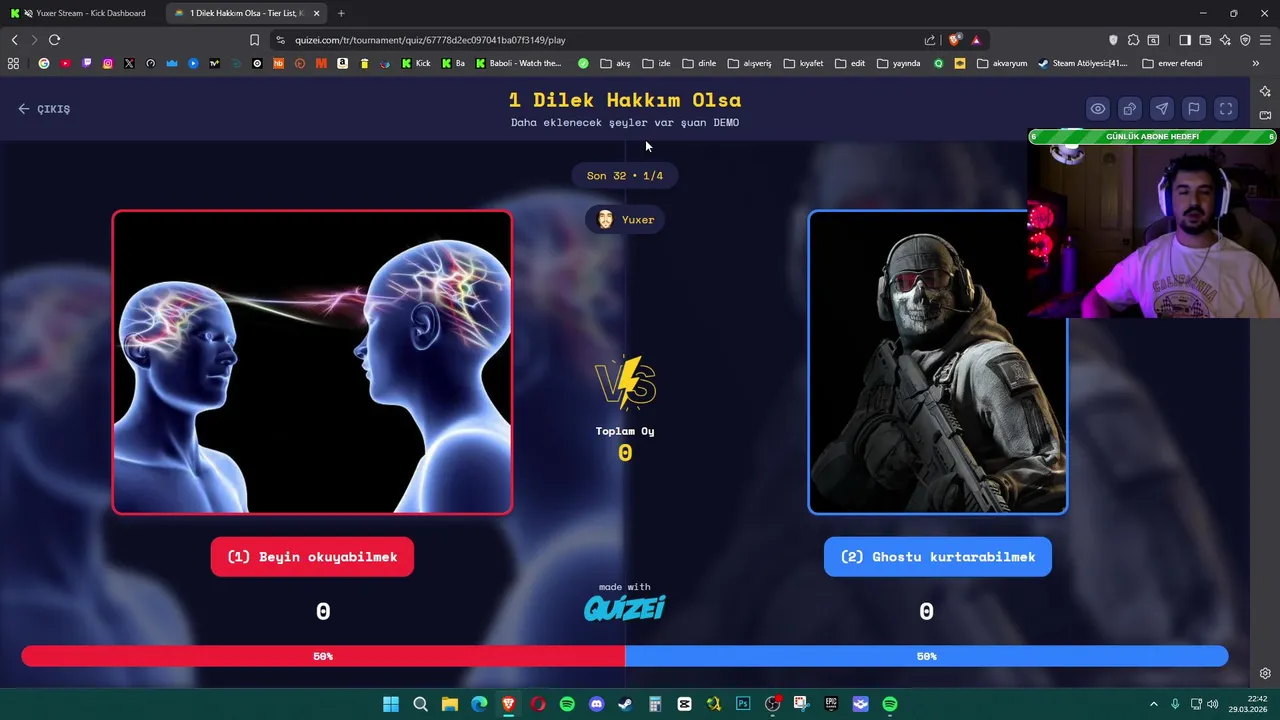Click the blue 50% vote bar
This screenshot has height=720, width=1280.
(926, 656)
